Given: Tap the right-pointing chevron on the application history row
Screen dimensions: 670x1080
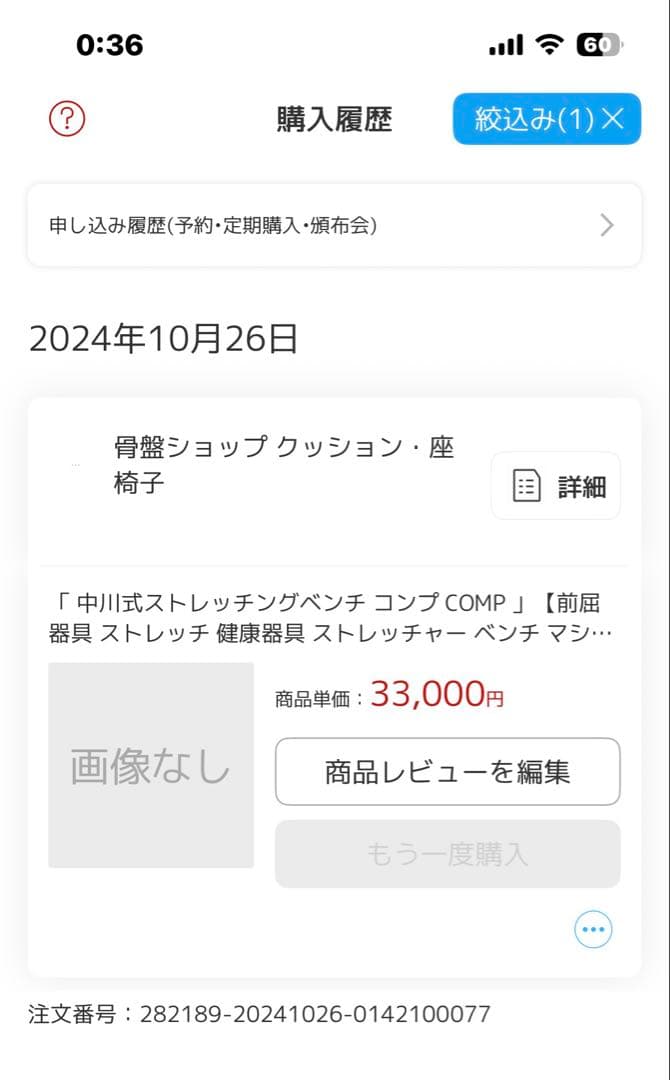Looking at the screenshot, I should (x=606, y=225).
